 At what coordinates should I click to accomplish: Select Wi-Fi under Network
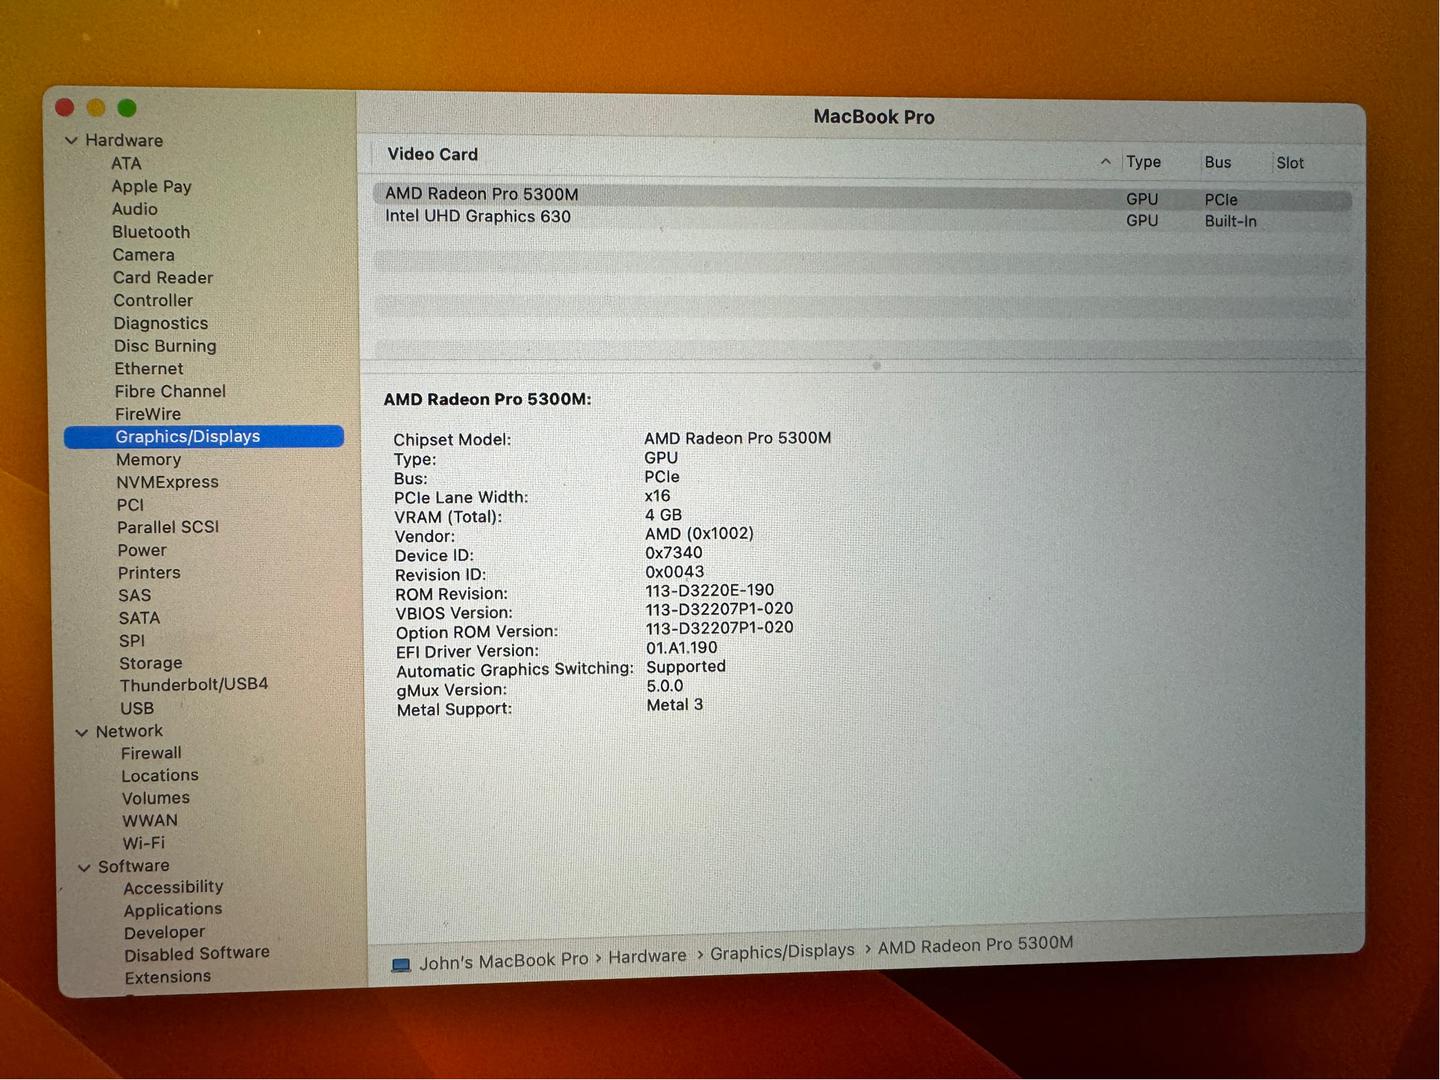(144, 843)
